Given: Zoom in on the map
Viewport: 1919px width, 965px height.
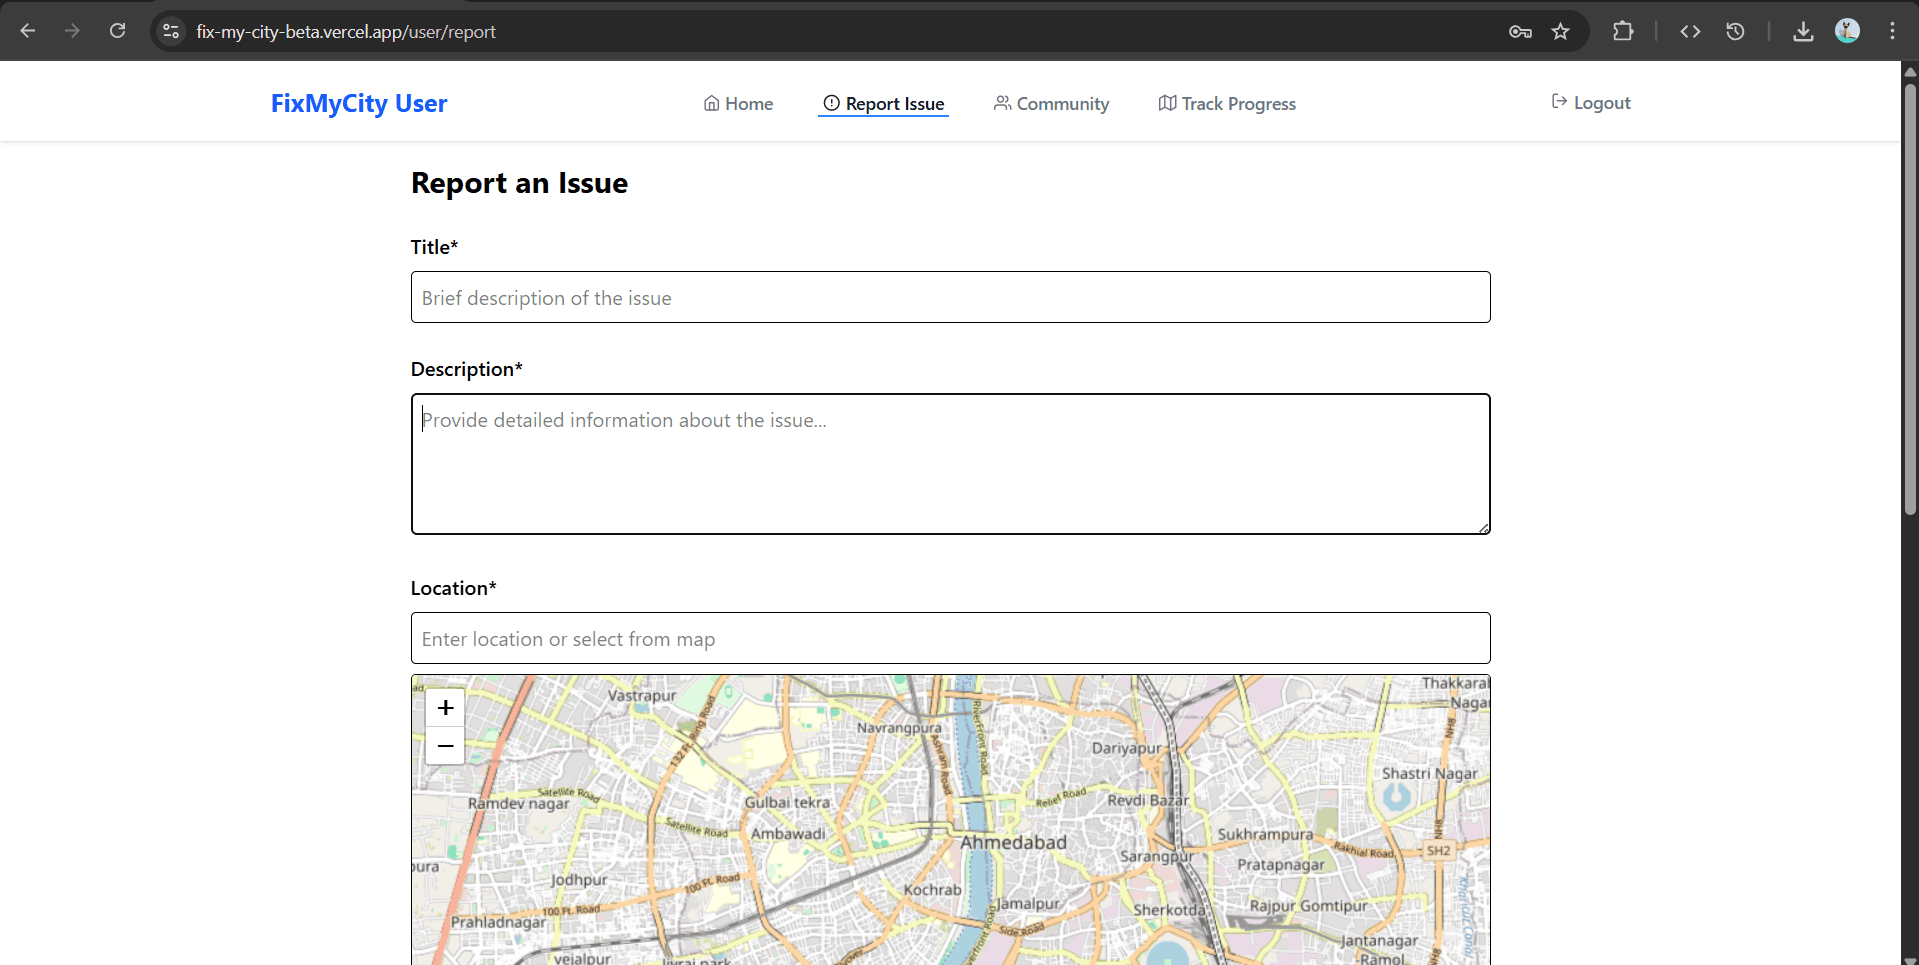Looking at the screenshot, I should (445, 708).
